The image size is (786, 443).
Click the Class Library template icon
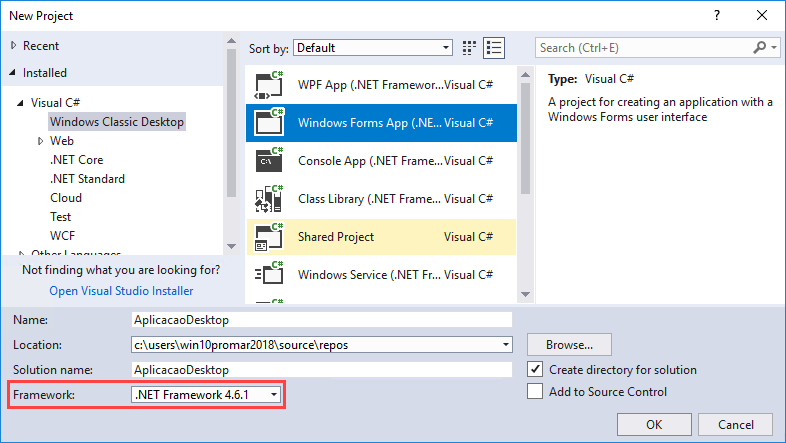[269, 199]
